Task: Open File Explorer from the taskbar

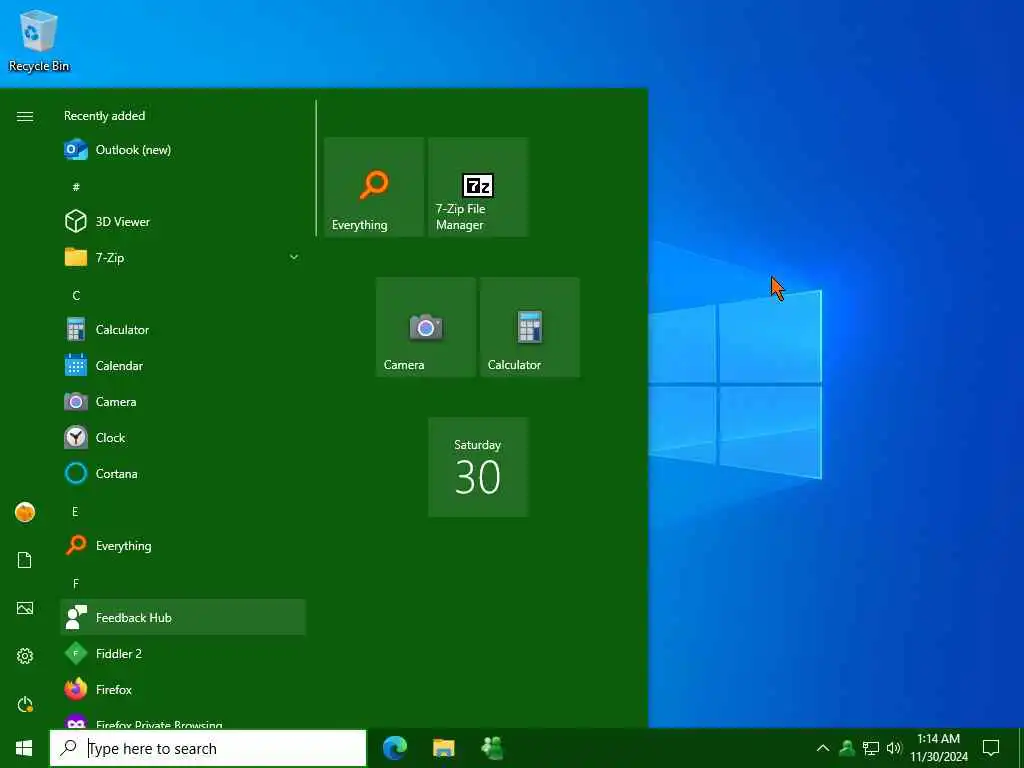Action: coord(444,748)
